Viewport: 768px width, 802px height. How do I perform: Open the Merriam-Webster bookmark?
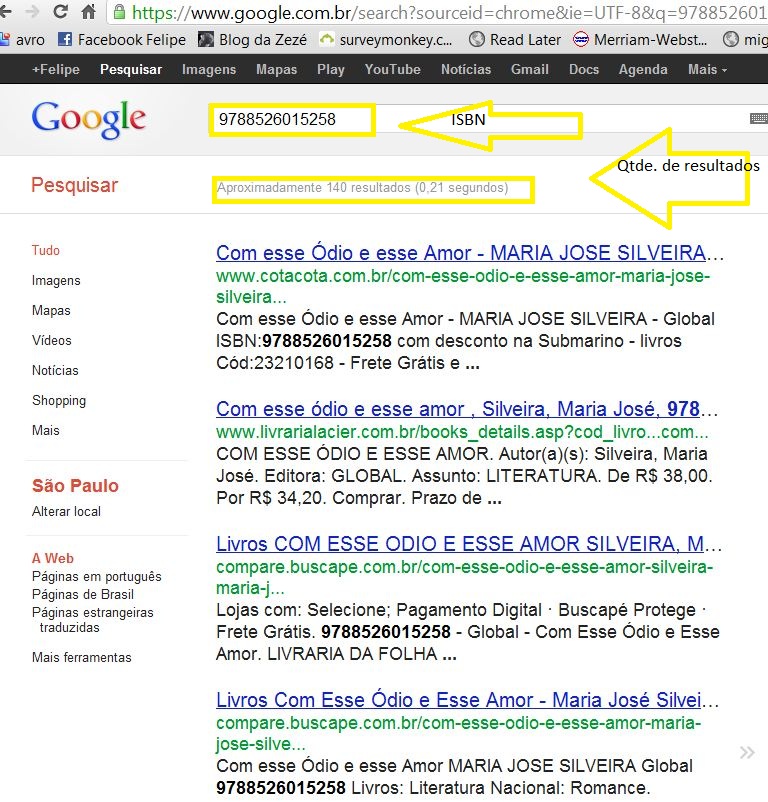click(x=640, y=39)
